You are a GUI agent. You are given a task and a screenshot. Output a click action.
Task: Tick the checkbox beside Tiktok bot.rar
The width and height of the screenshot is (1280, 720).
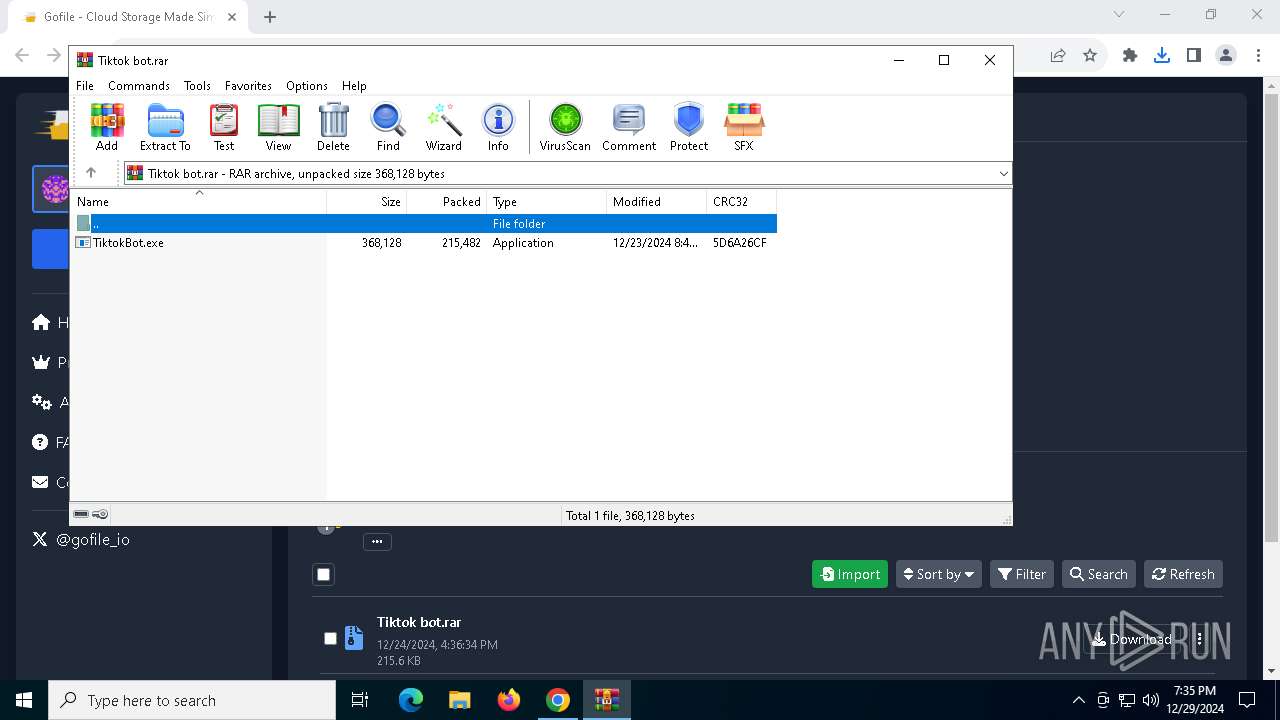330,638
